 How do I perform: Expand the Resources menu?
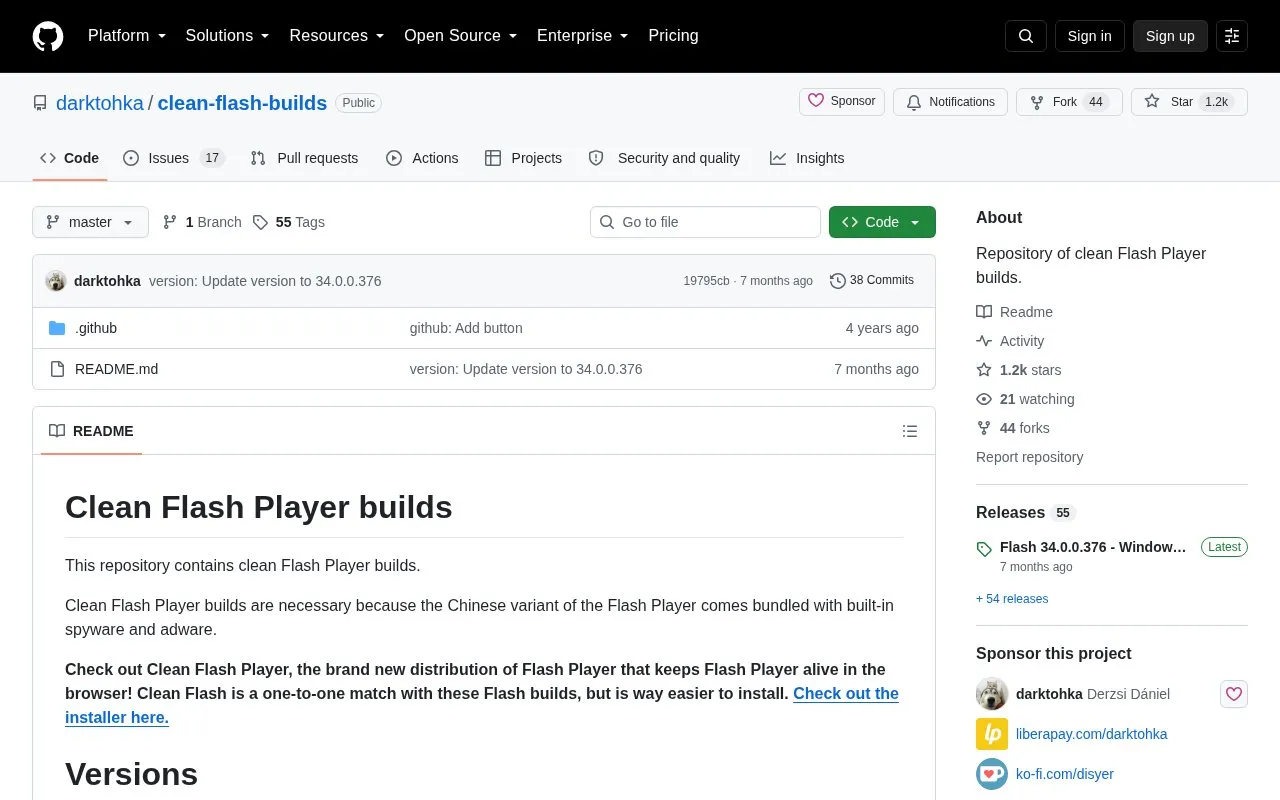337,36
